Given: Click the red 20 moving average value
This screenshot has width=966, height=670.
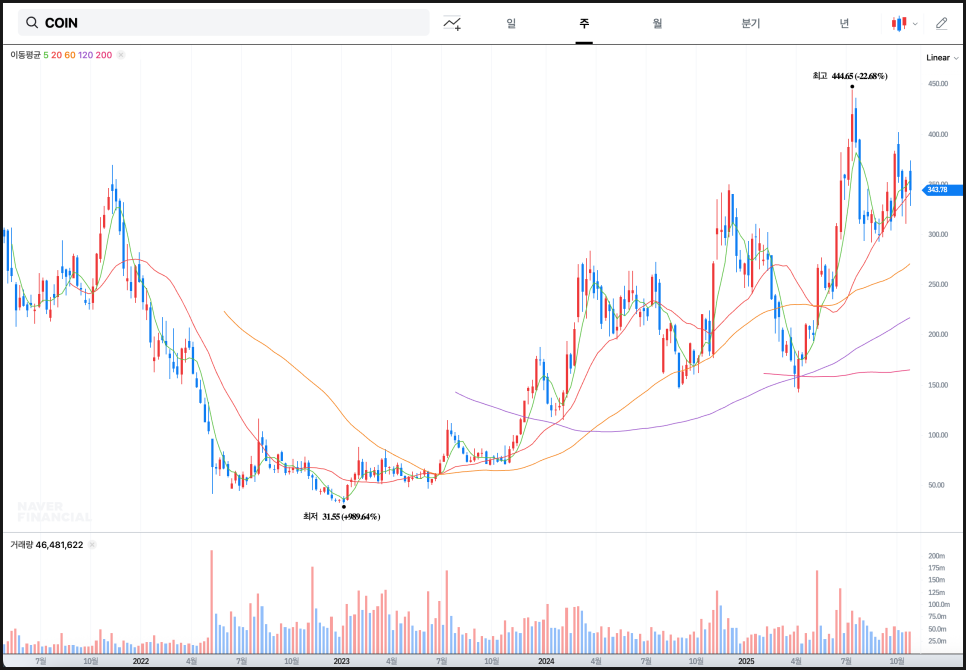Looking at the screenshot, I should point(56,55).
